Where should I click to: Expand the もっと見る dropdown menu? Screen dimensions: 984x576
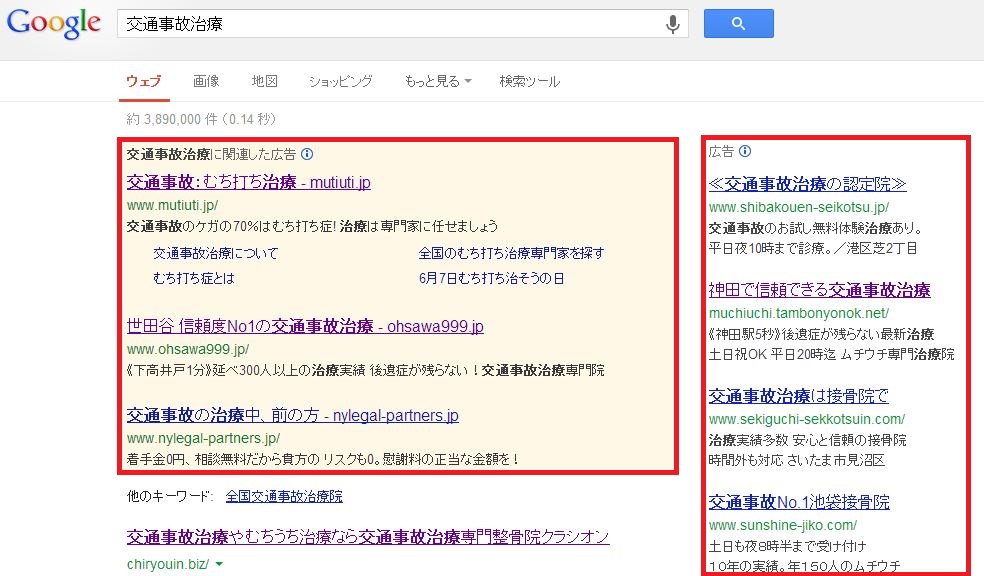point(438,82)
